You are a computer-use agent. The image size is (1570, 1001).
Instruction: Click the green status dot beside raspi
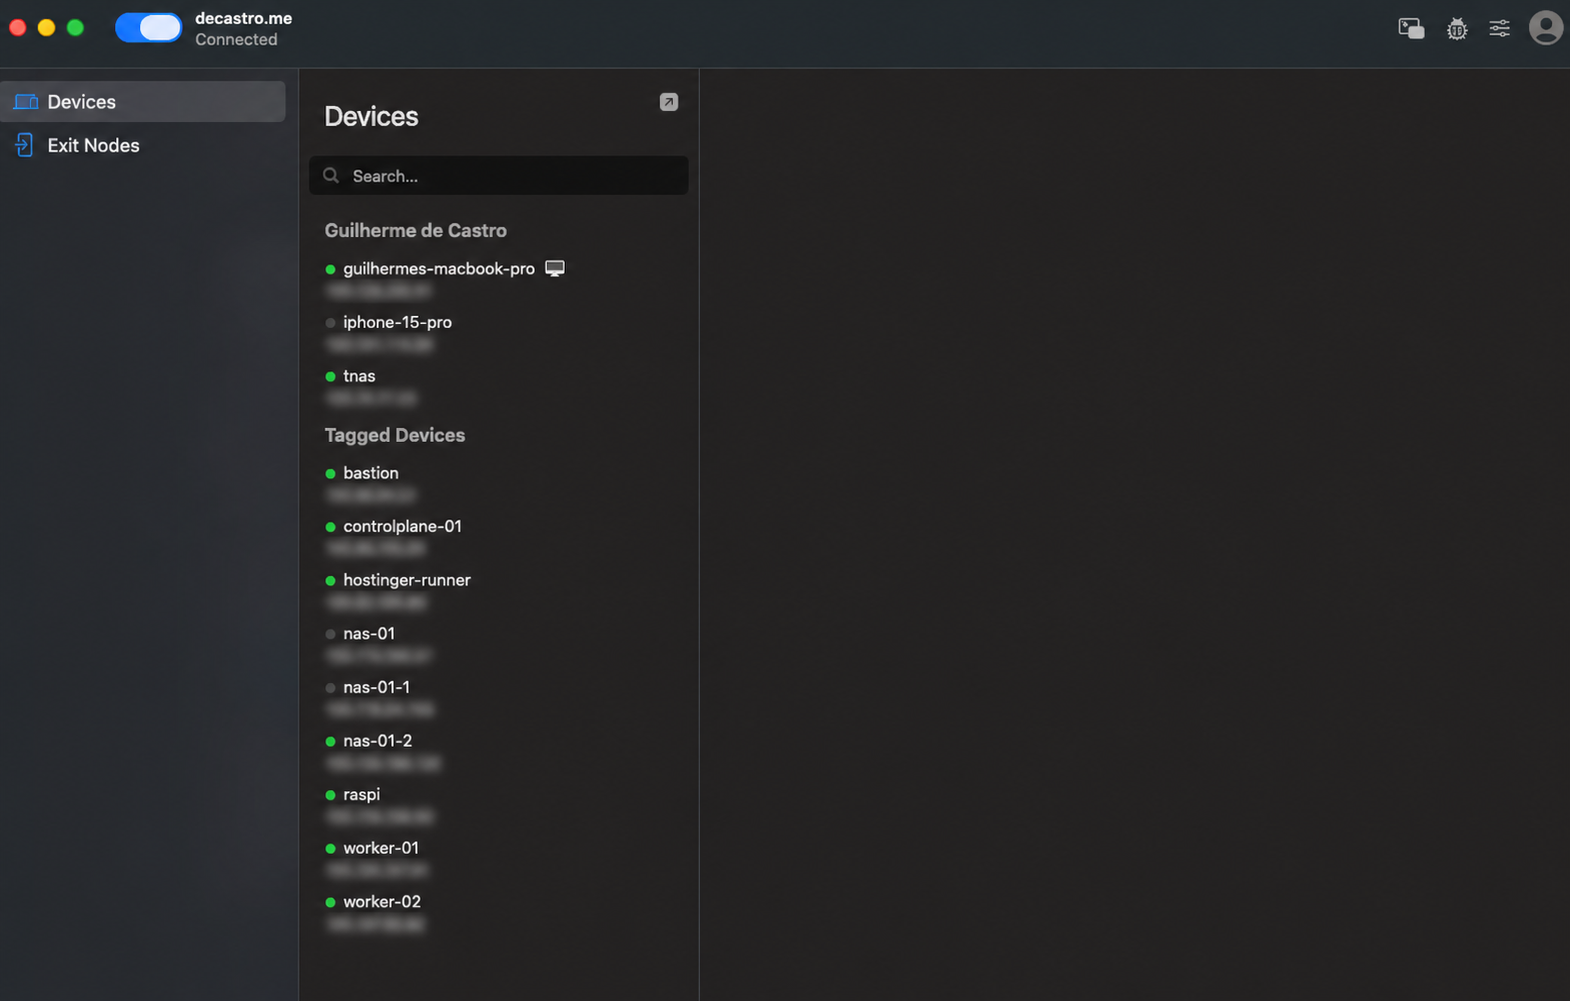coord(330,795)
